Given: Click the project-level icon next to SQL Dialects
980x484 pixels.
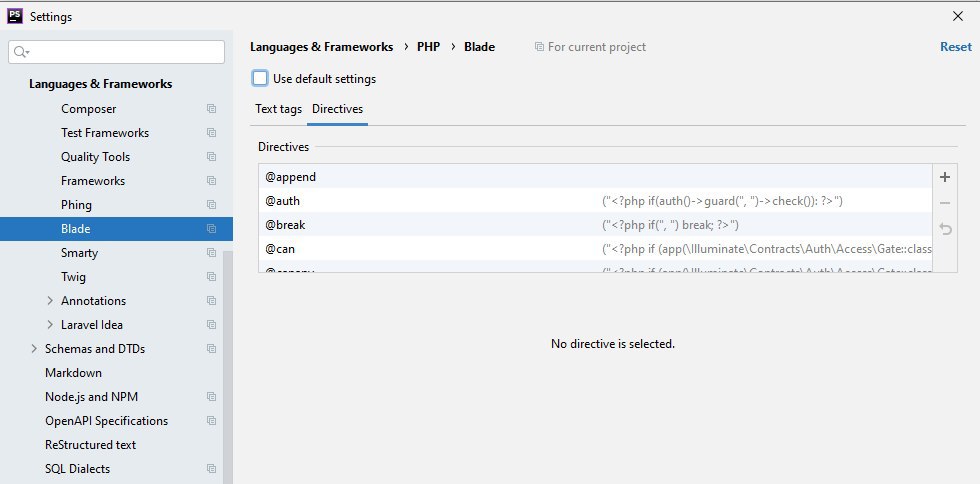Looking at the screenshot, I should click(x=211, y=469).
